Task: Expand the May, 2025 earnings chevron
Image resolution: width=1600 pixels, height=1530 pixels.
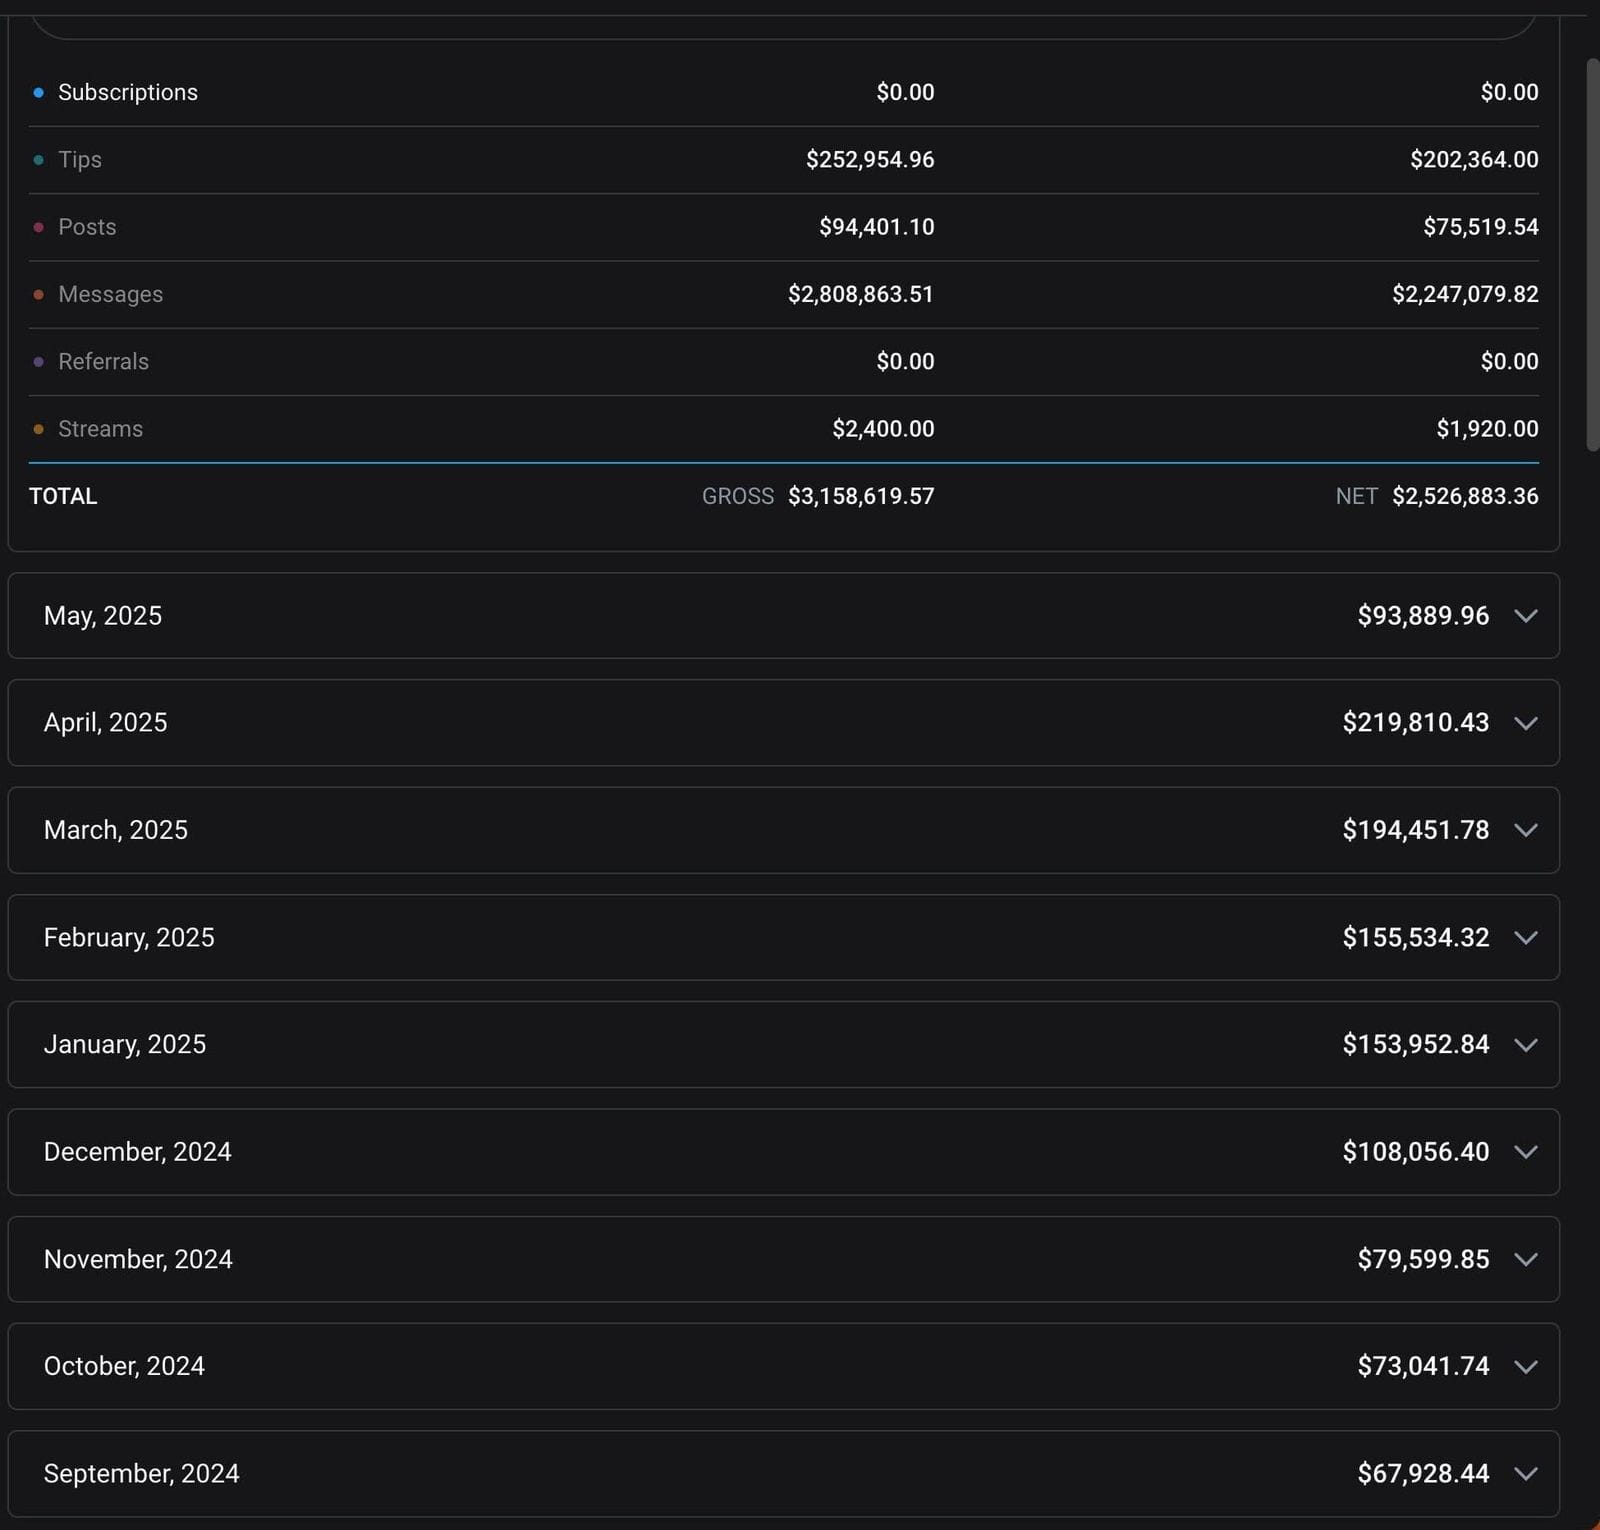Action: [x=1525, y=616]
